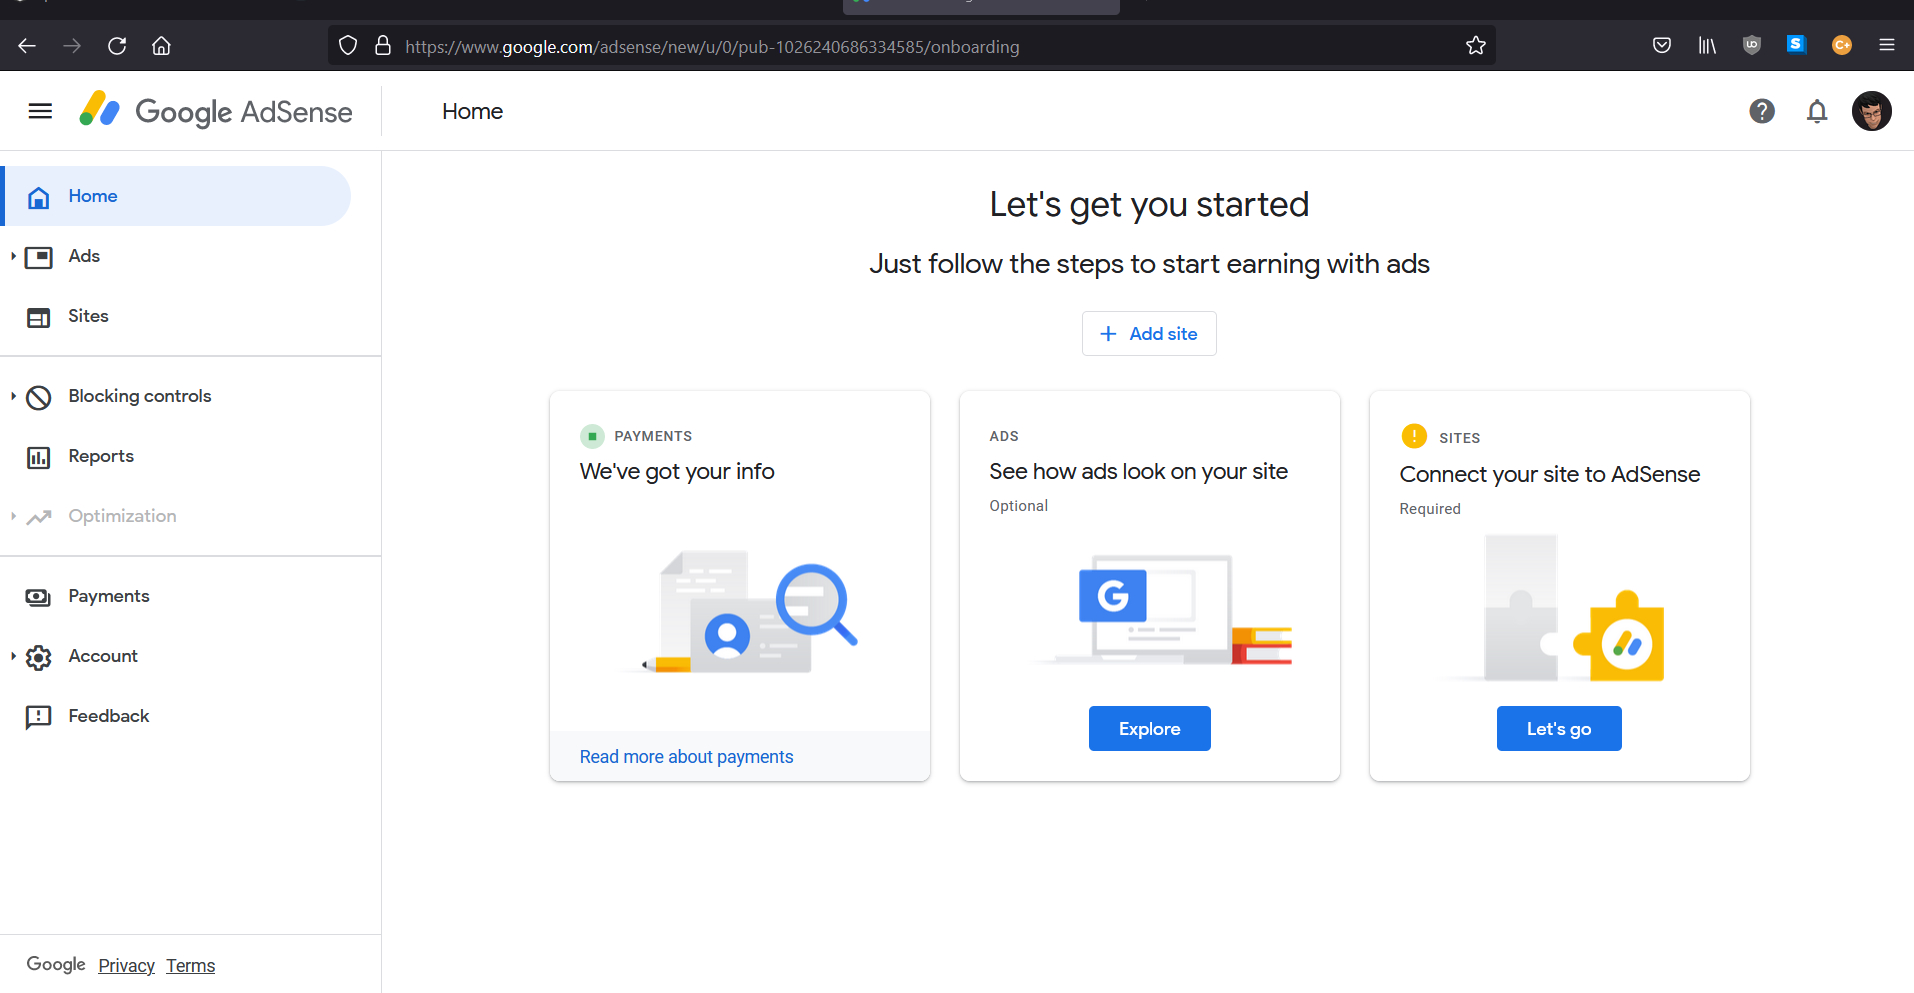
Task: Click the payments card illustration
Action: 740,611
